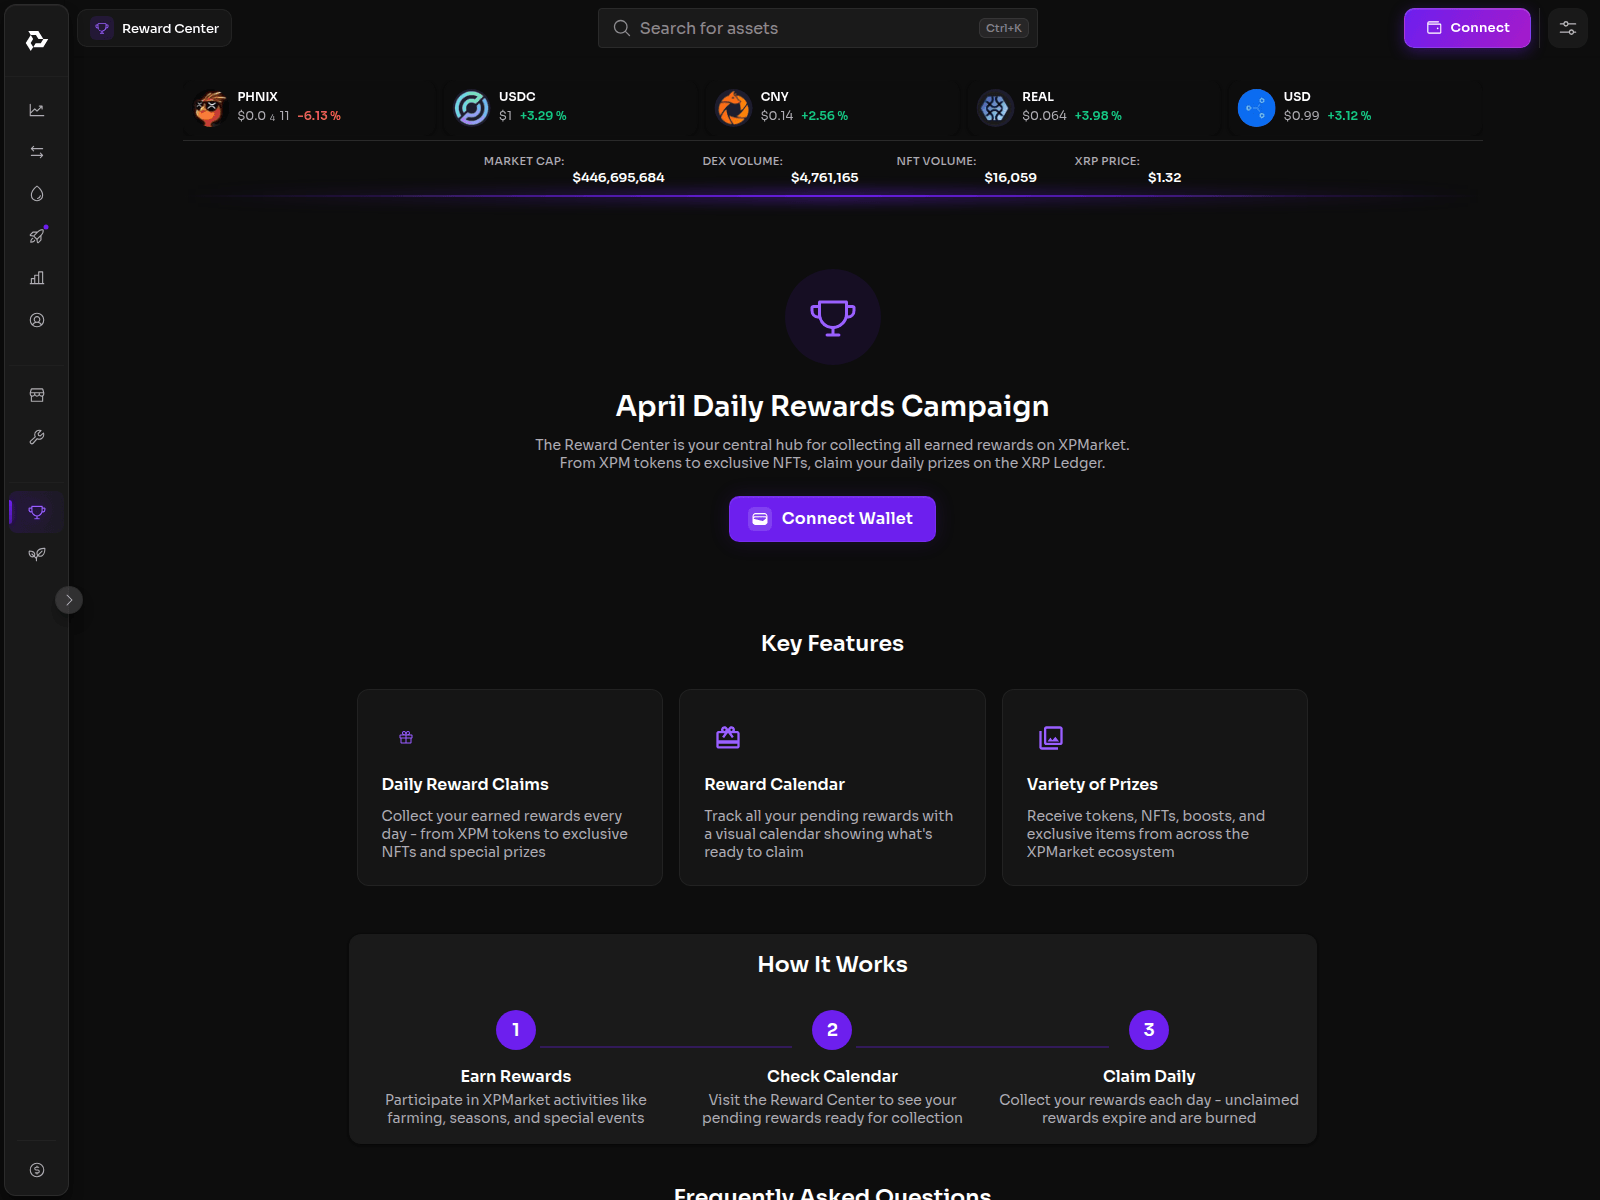Select the droplet icon in sidebar

click(37, 194)
